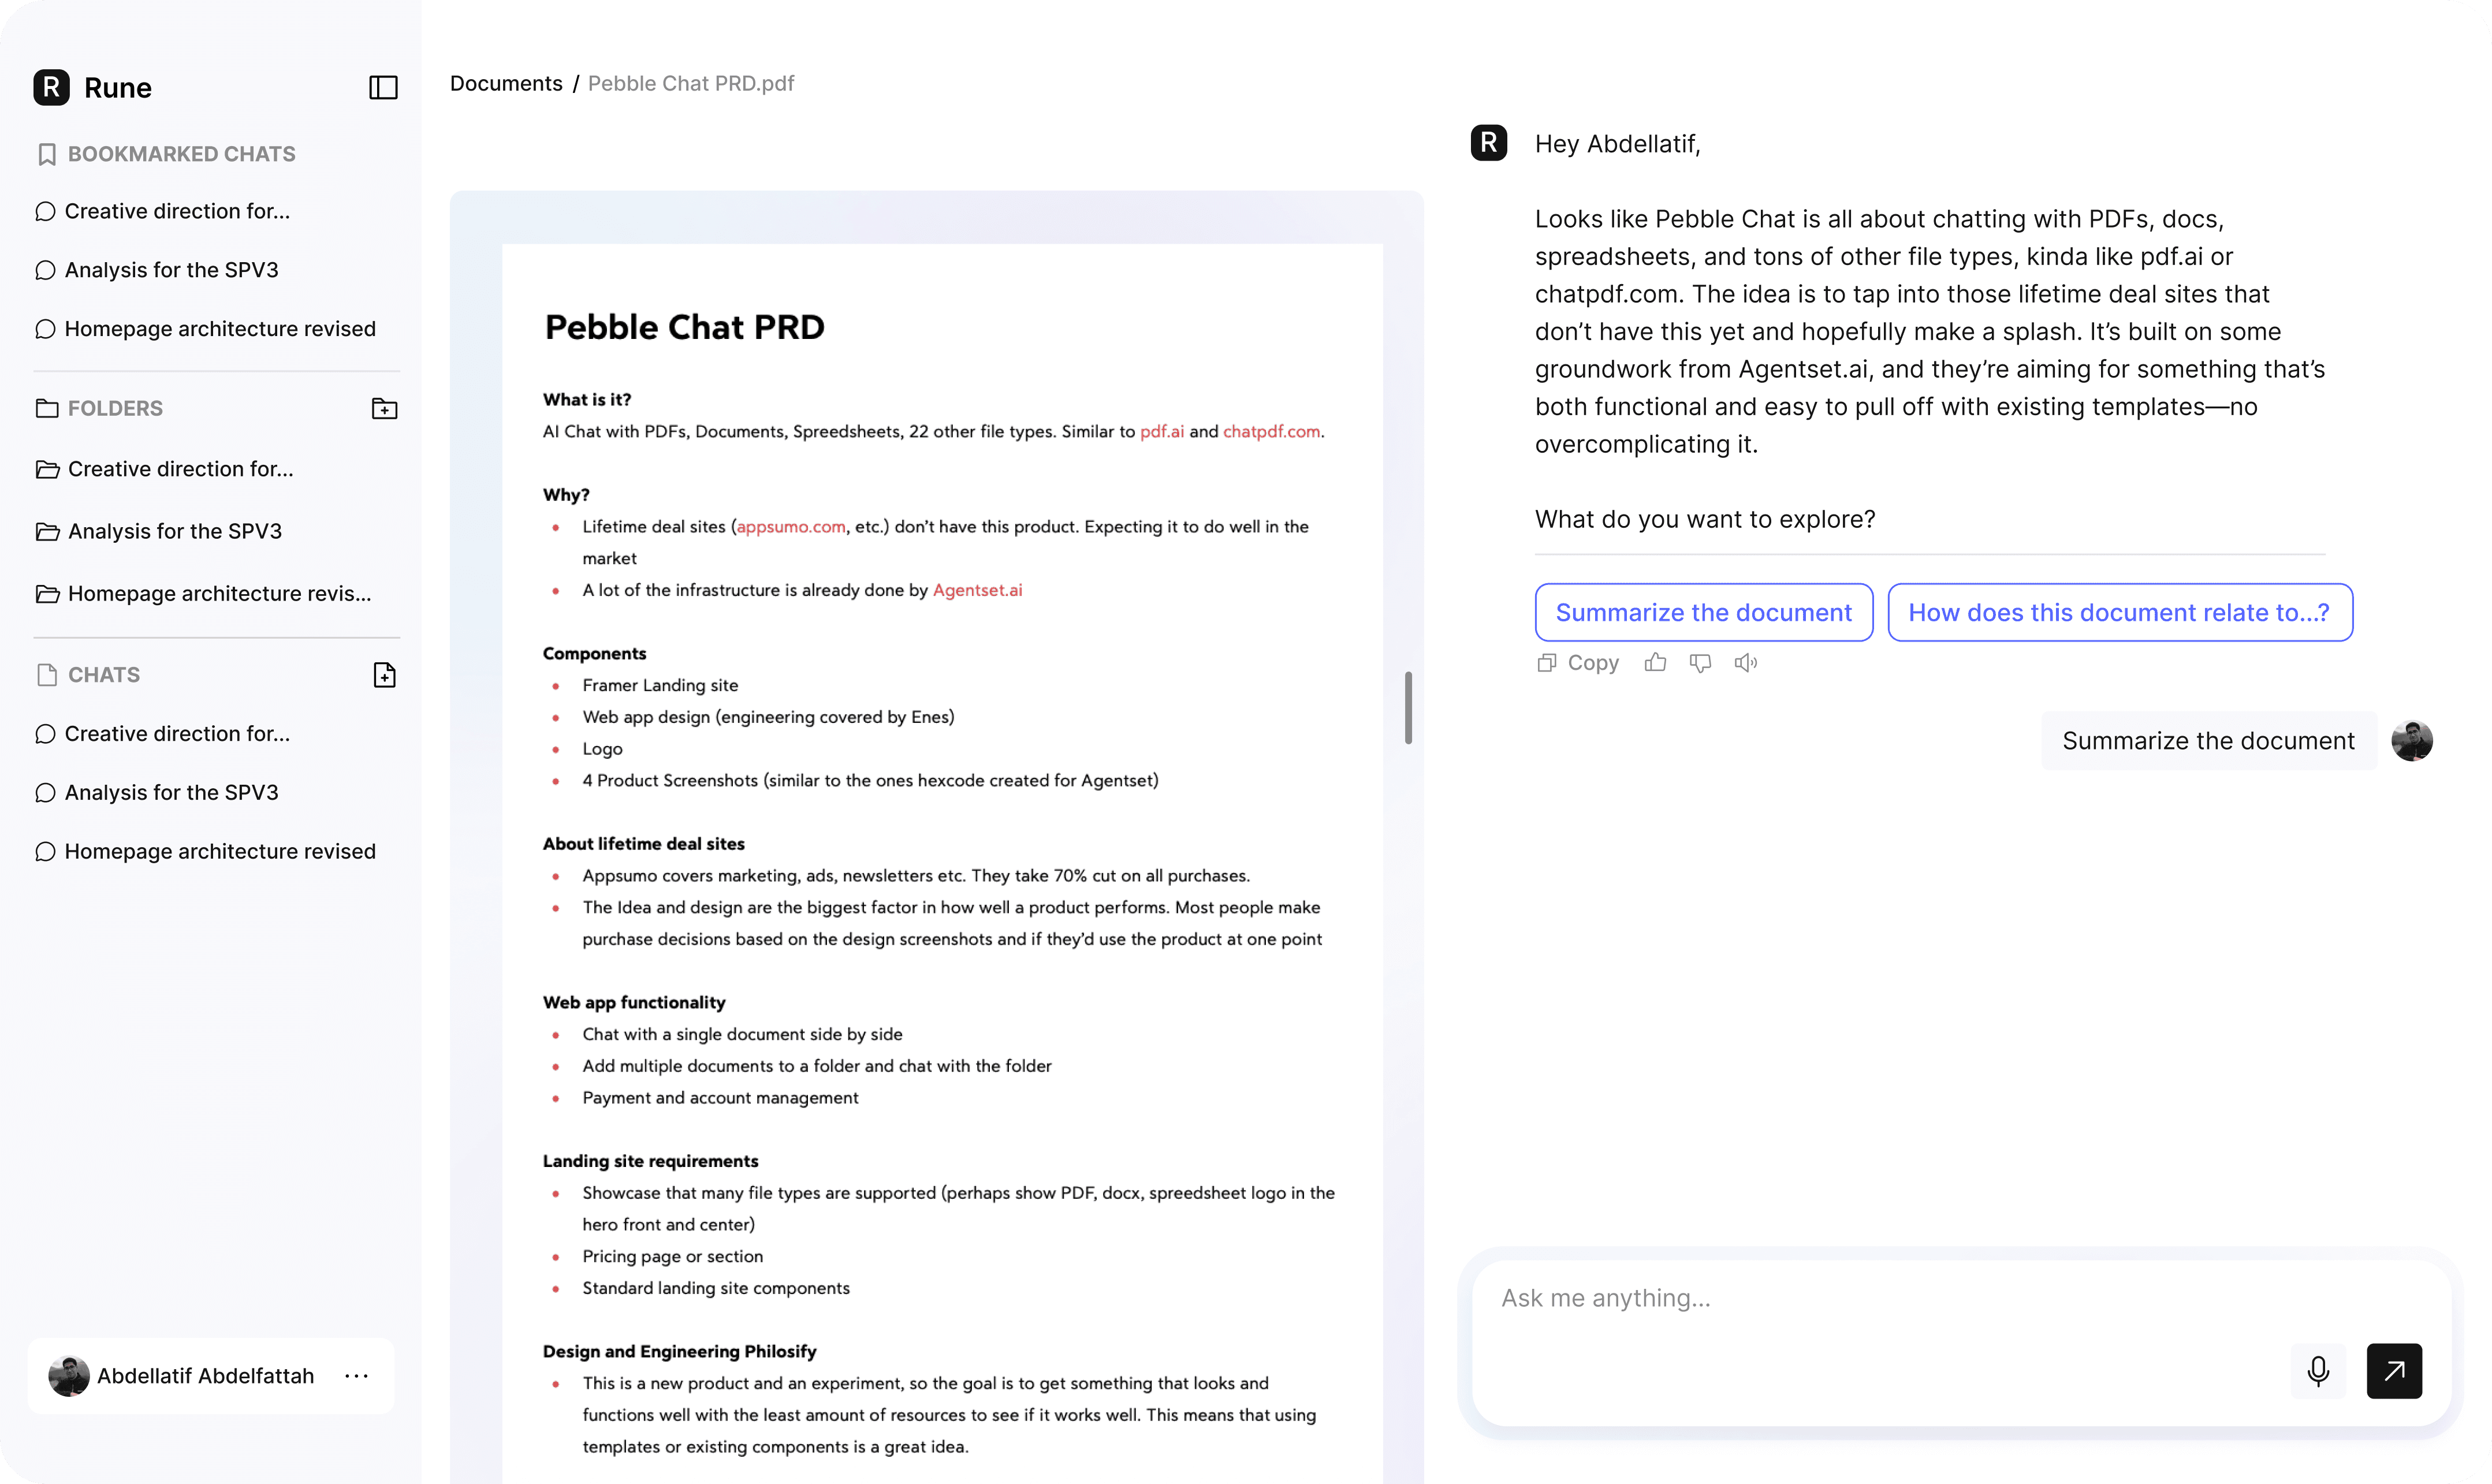Open the chatpdf.com link in the PDF
Viewport: 2492px width, 1484px height.
(1271, 432)
